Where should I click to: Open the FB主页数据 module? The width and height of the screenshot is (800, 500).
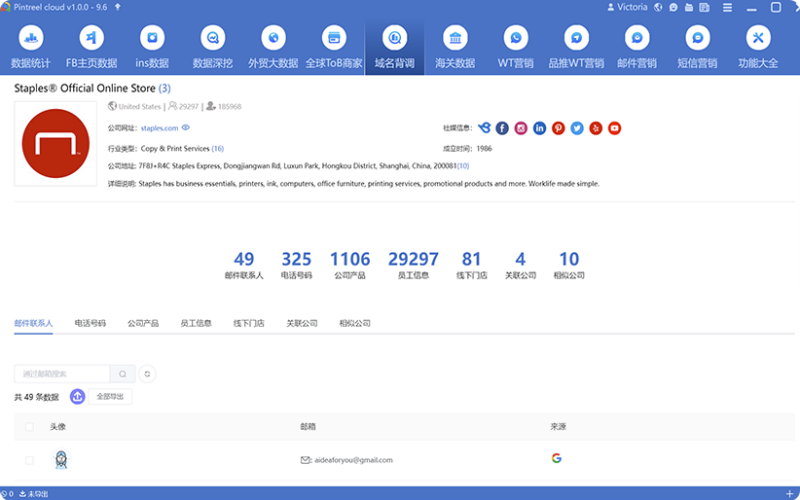pyautogui.click(x=91, y=47)
